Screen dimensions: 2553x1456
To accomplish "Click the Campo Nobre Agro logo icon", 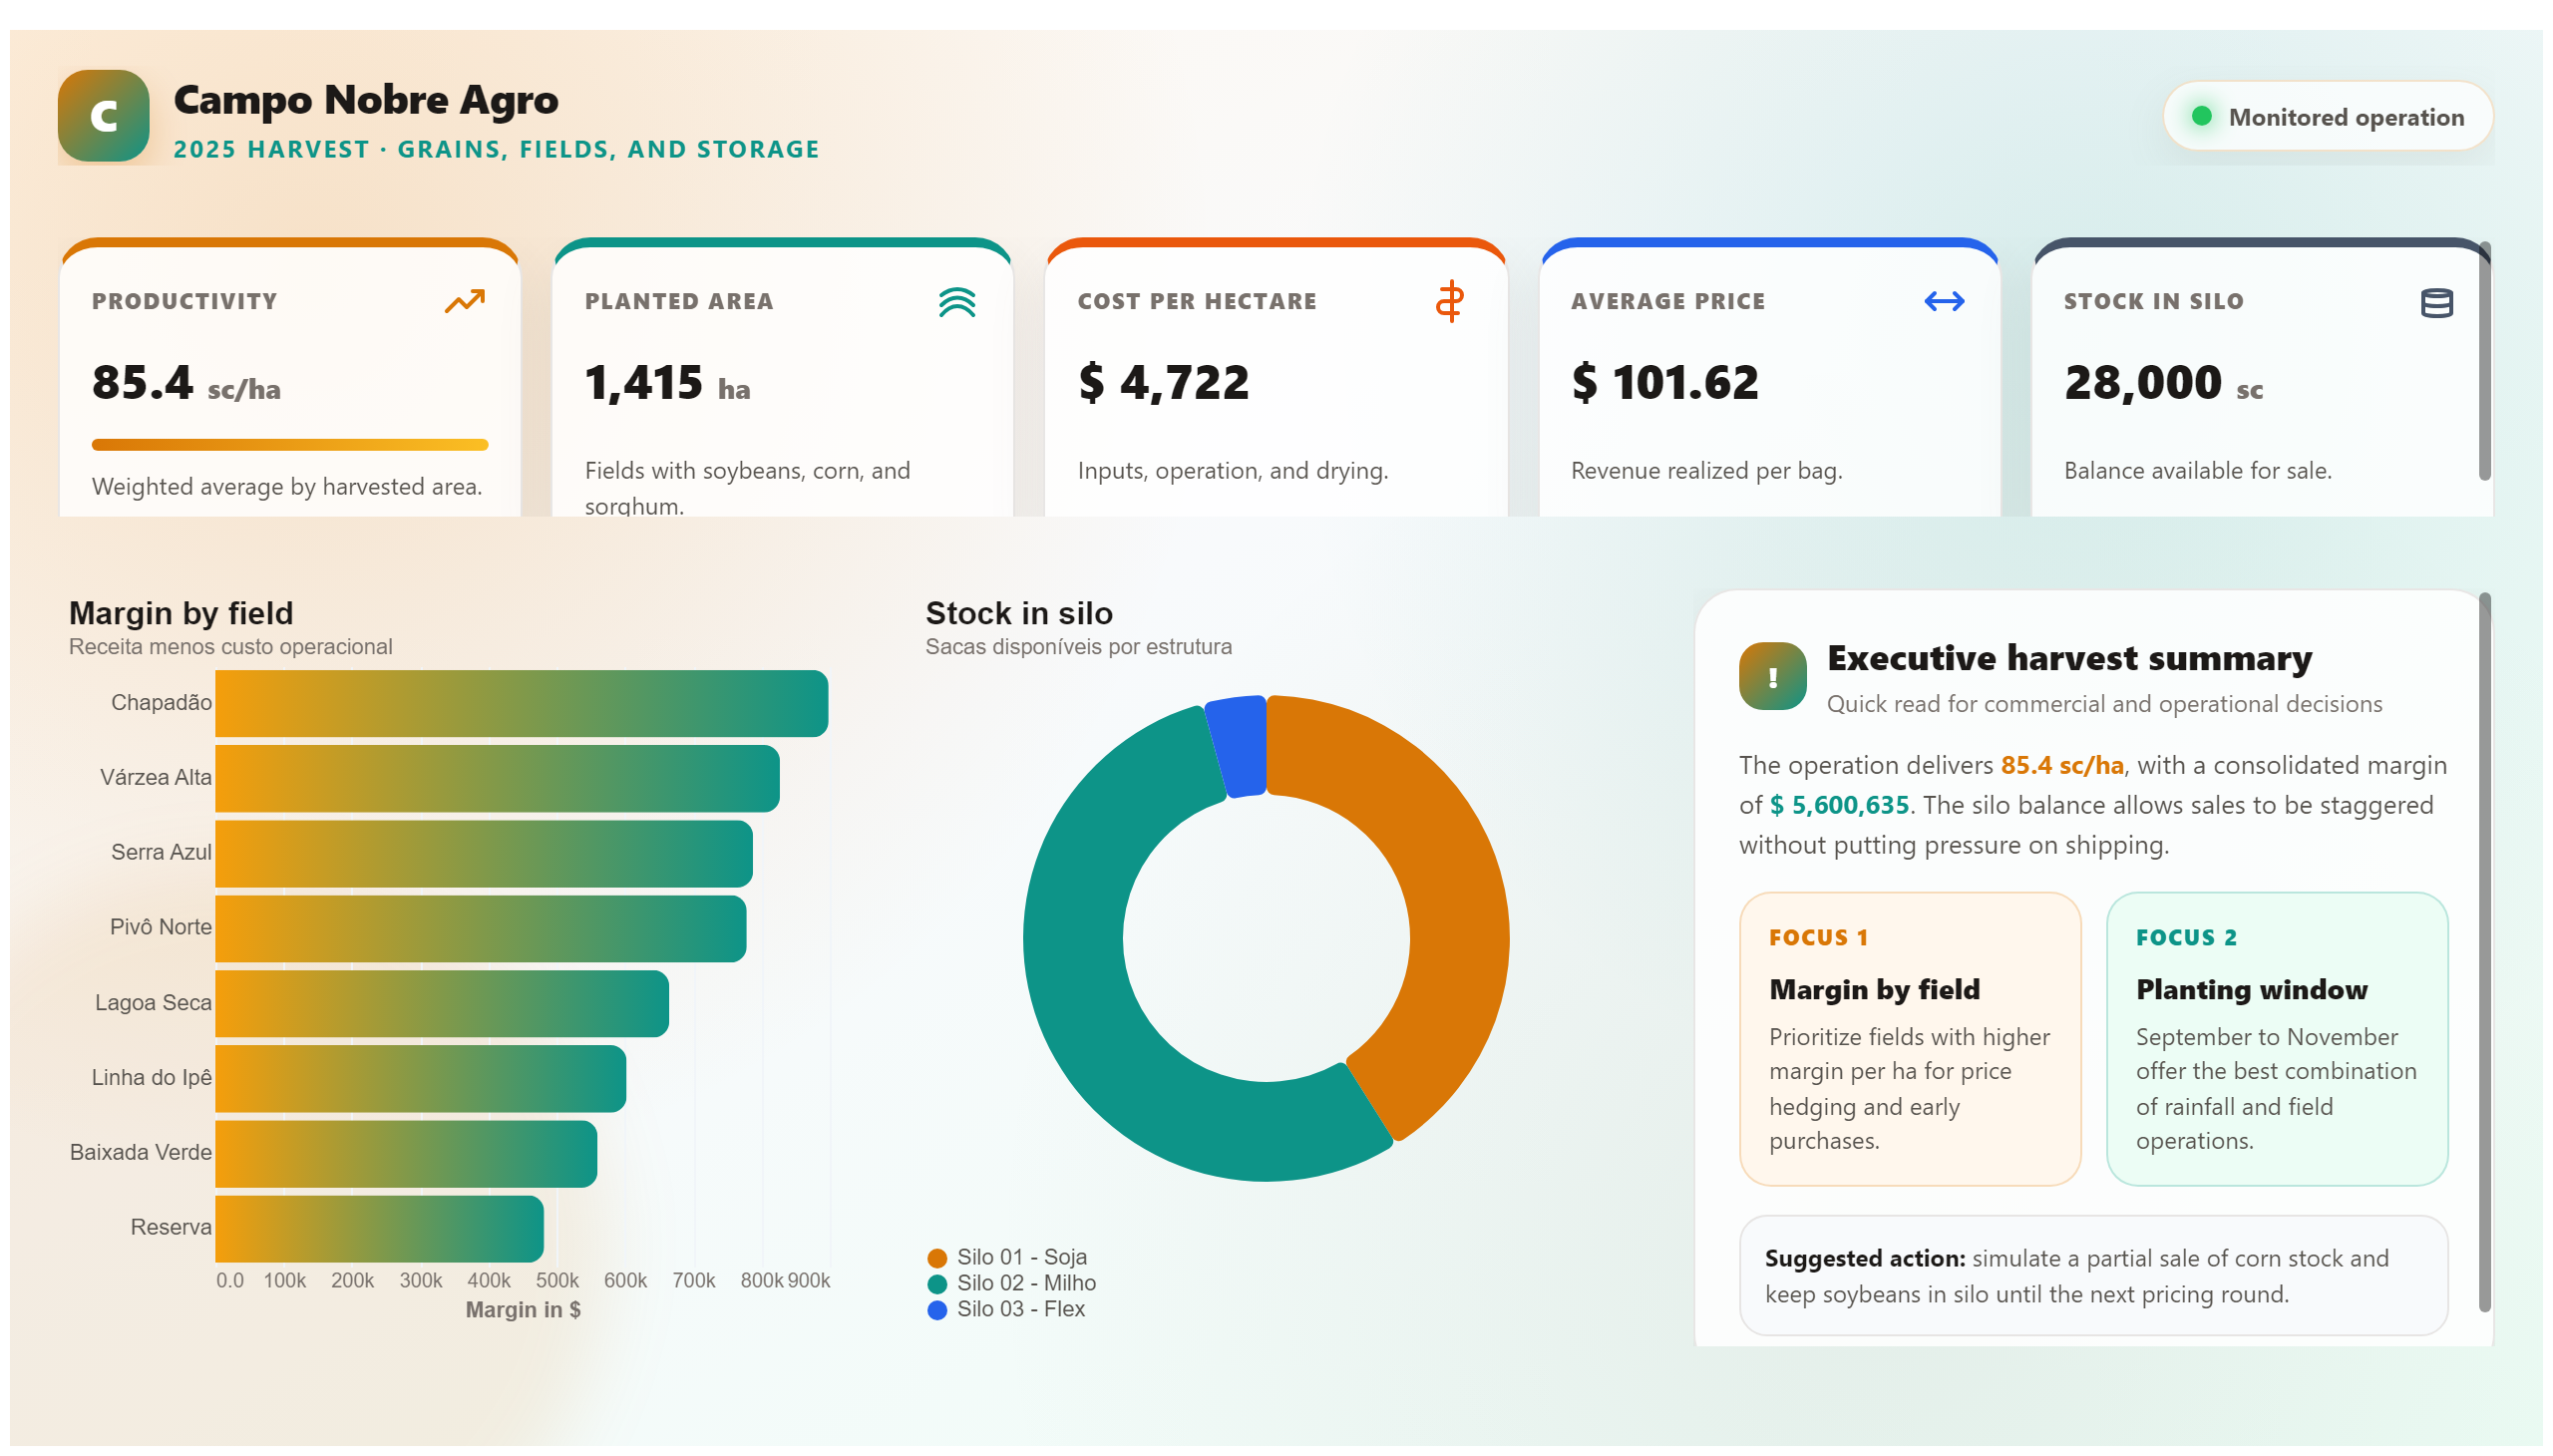I will click(103, 116).
